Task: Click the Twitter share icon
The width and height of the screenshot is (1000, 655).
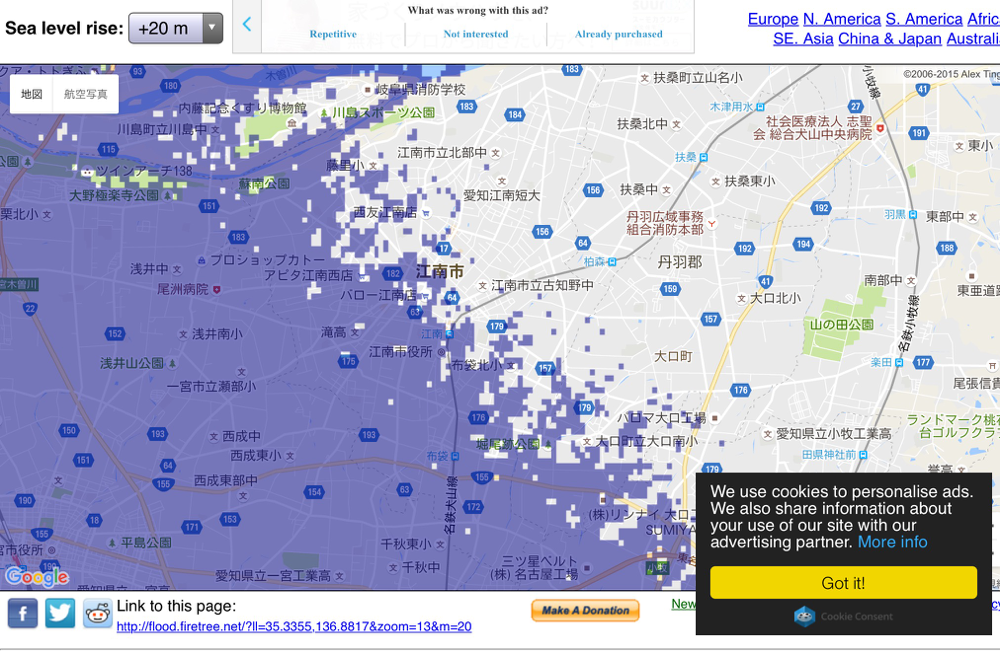Action: click(x=60, y=613)
